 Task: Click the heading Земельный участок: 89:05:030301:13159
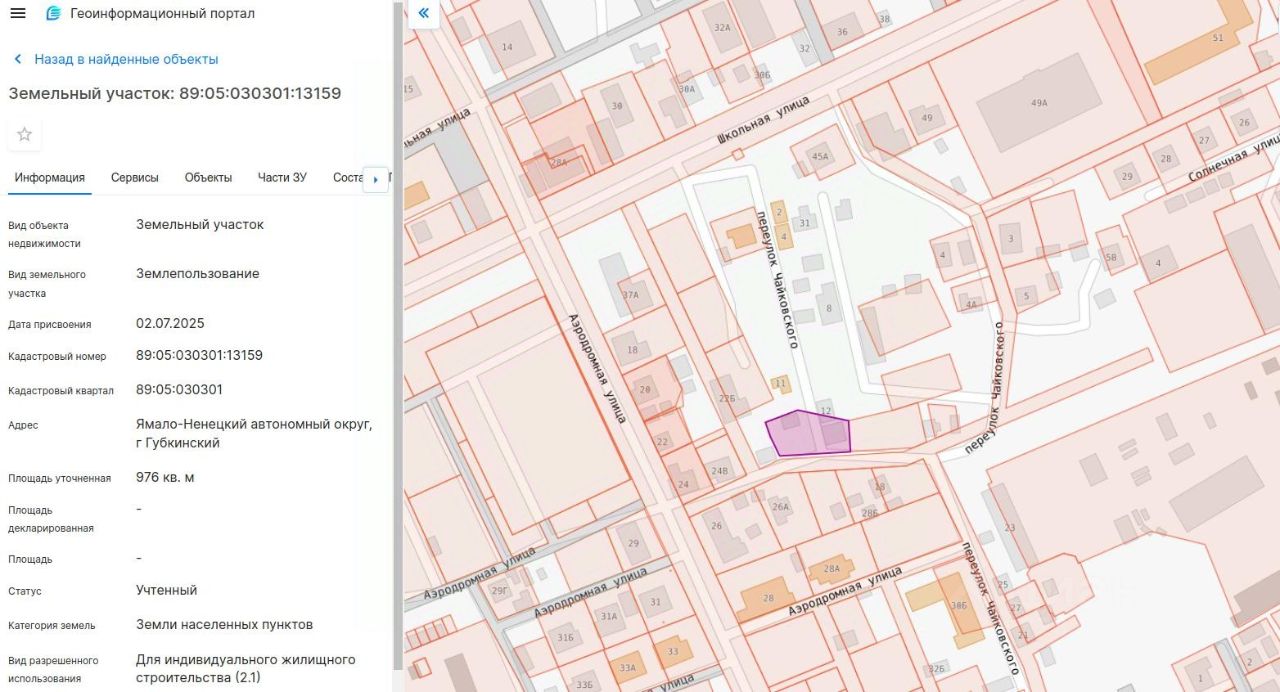(x=175, y=93)
